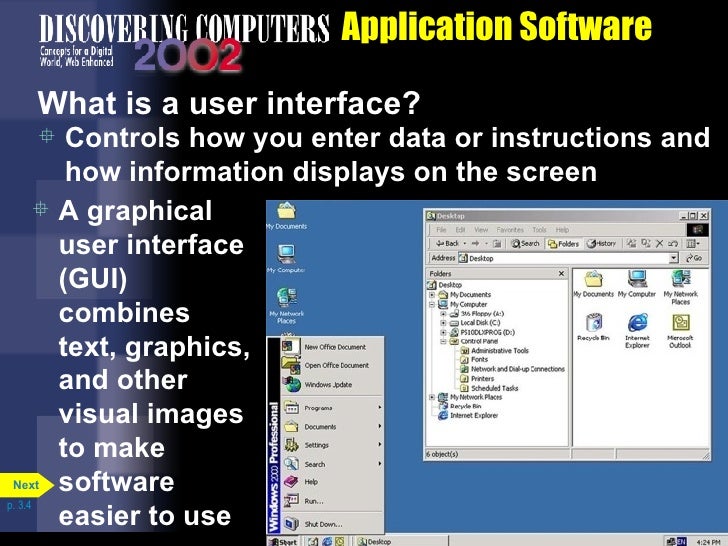Open Documents submenu in Start menu

[332, 427]
